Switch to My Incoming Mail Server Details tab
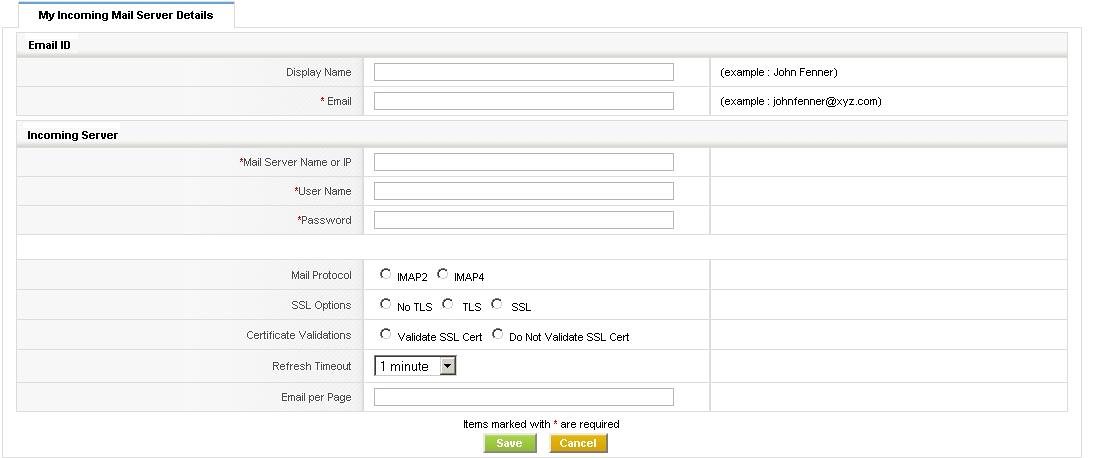The width and height of the screenshot is (1110, 458). 126,15
